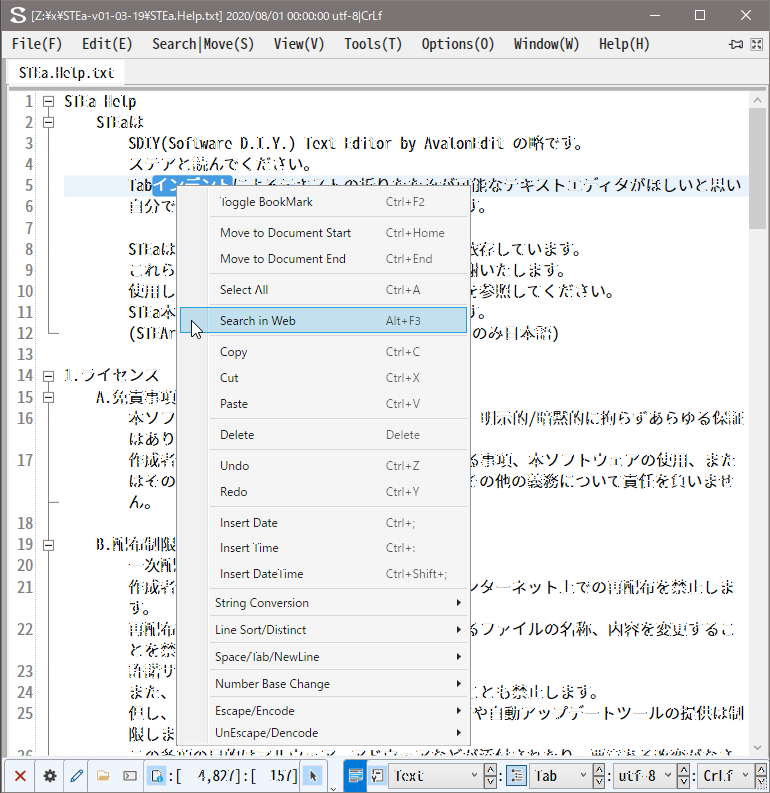Choose Move to Document Start

(324, 233)
